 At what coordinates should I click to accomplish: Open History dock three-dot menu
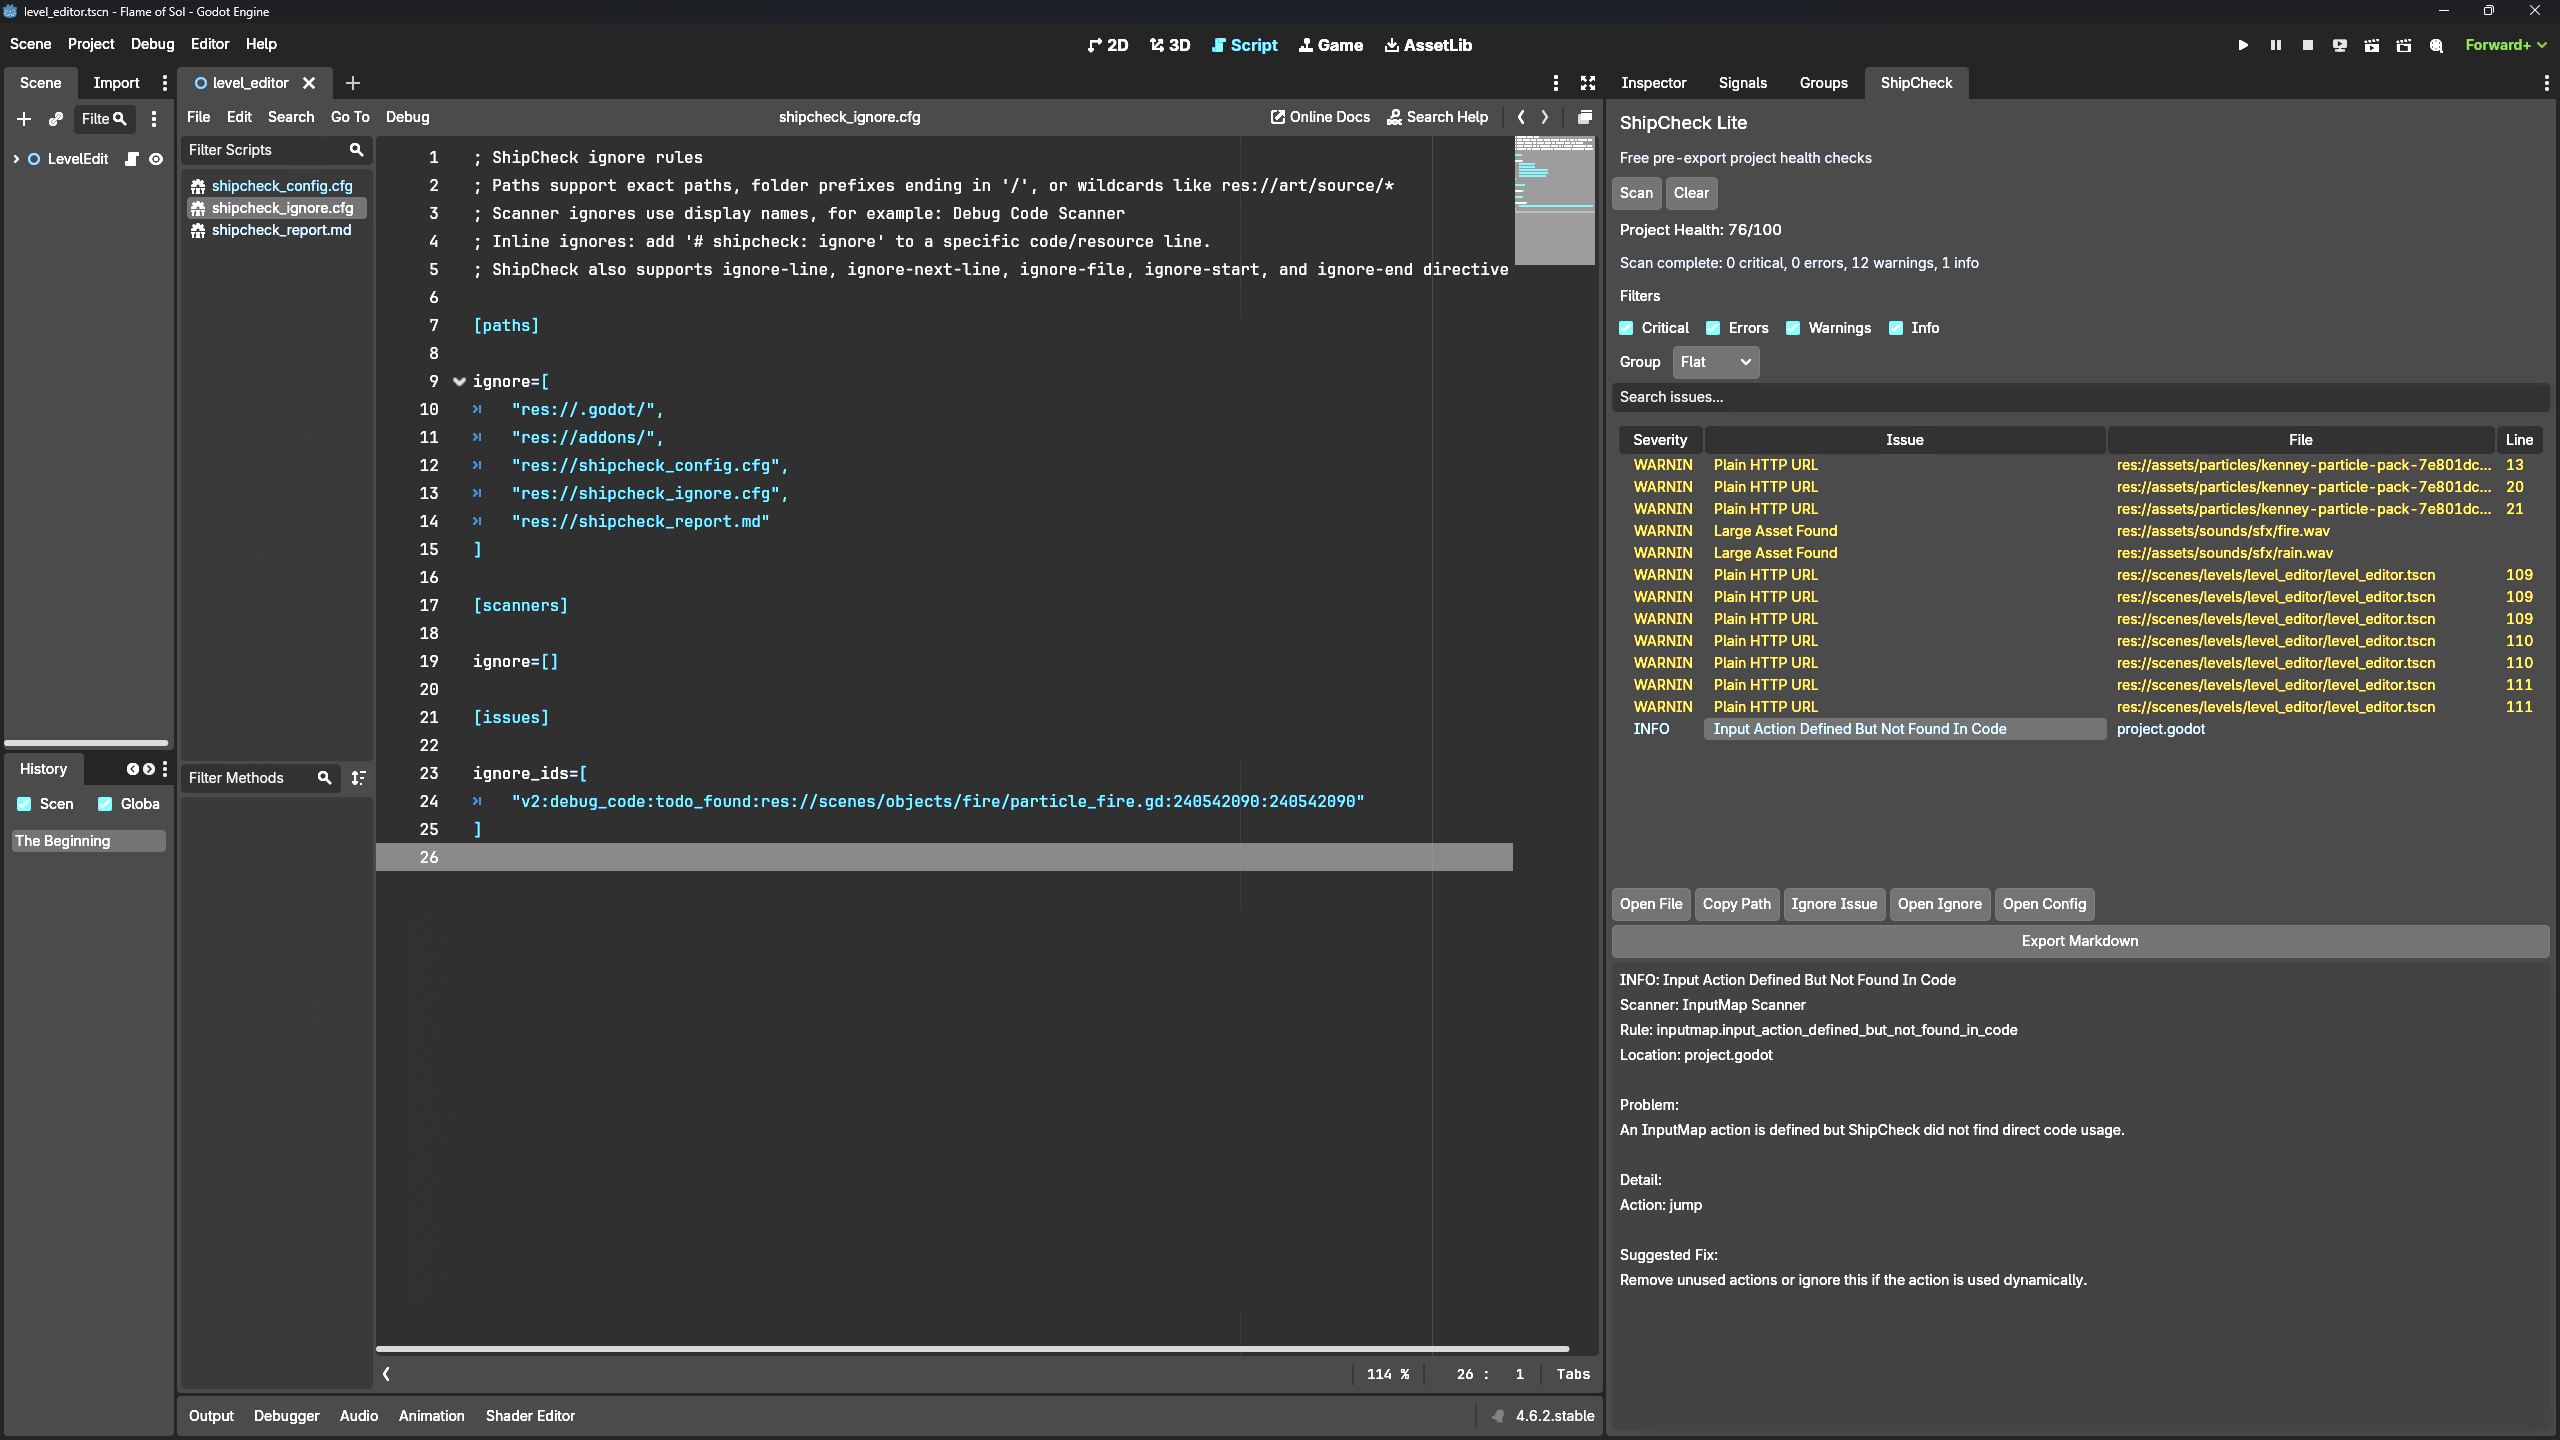pyautogui.click(x=165, y=769)
